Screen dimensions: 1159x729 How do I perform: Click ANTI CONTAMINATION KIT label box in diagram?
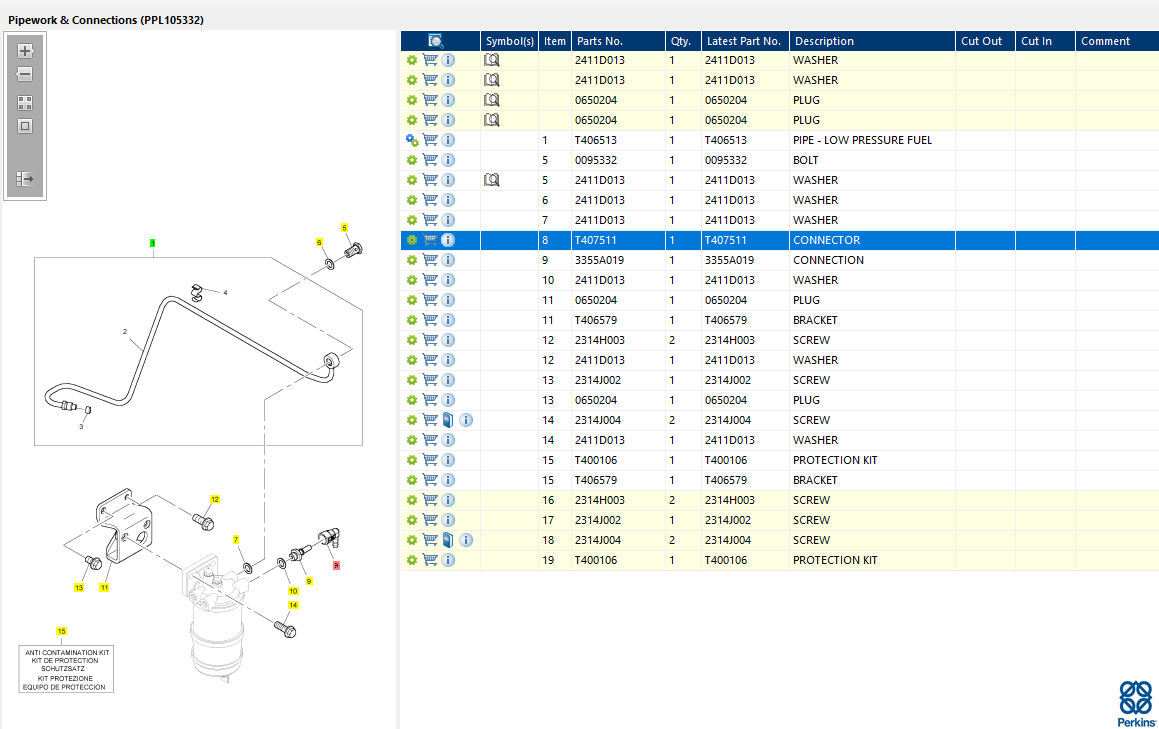pos(66,669)
